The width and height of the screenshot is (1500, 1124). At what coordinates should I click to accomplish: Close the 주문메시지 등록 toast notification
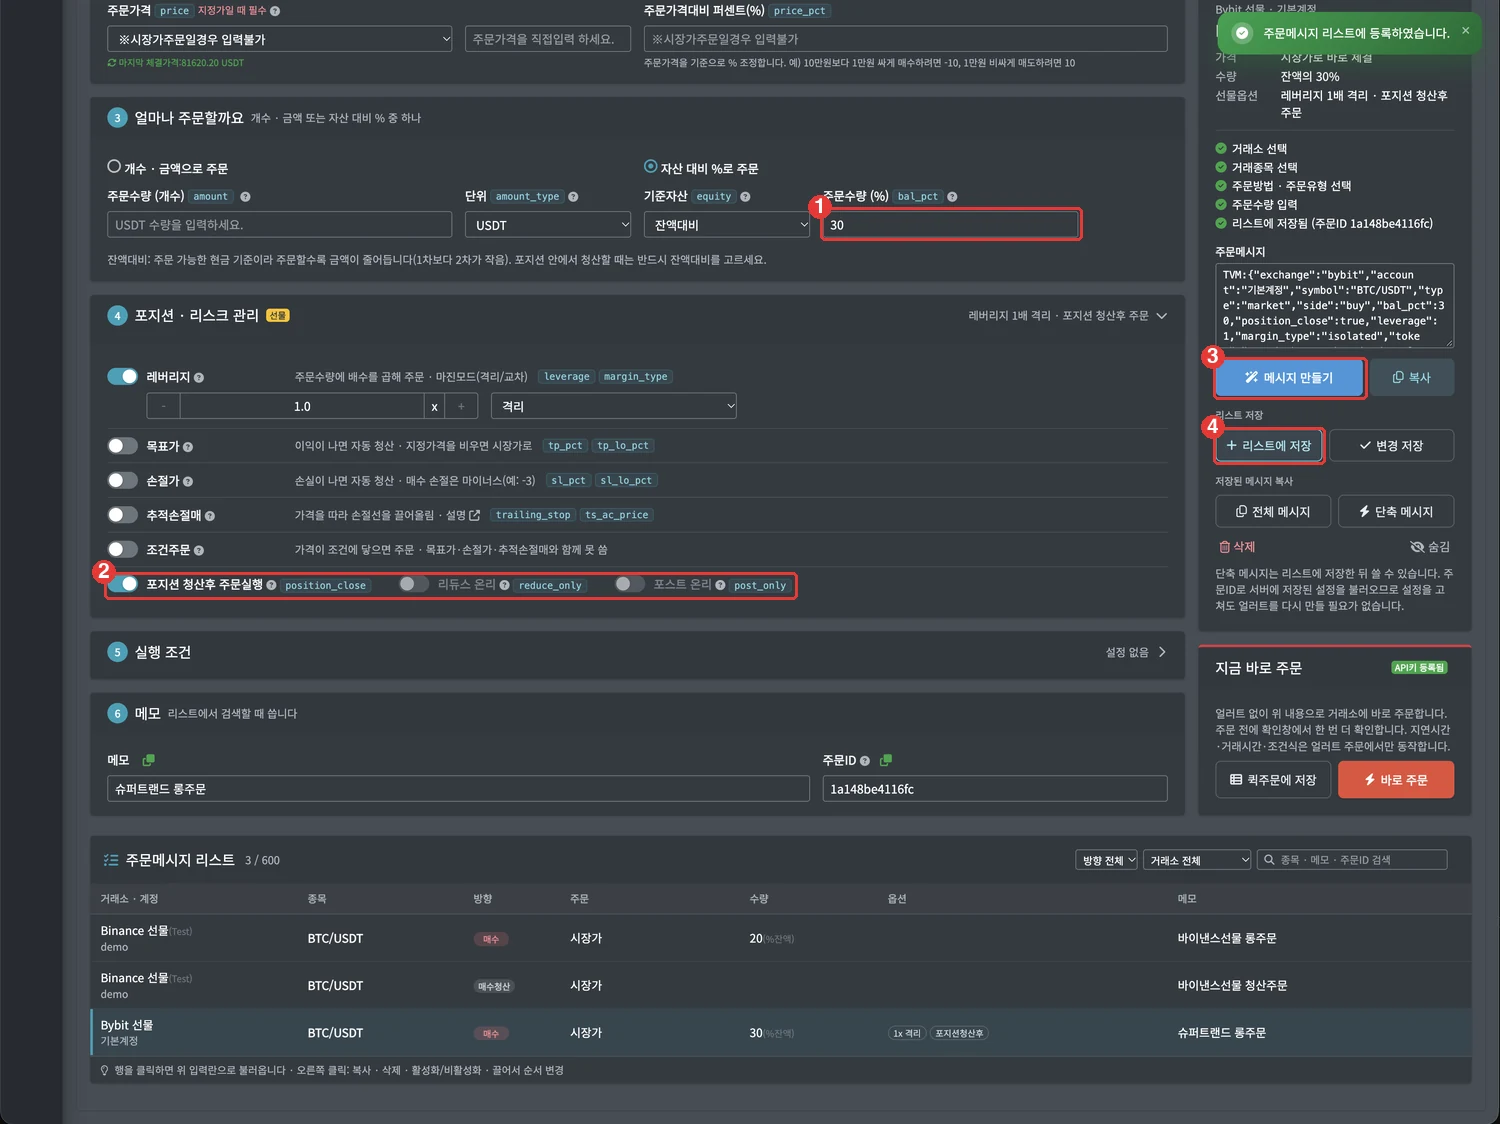click(1466, 31)
